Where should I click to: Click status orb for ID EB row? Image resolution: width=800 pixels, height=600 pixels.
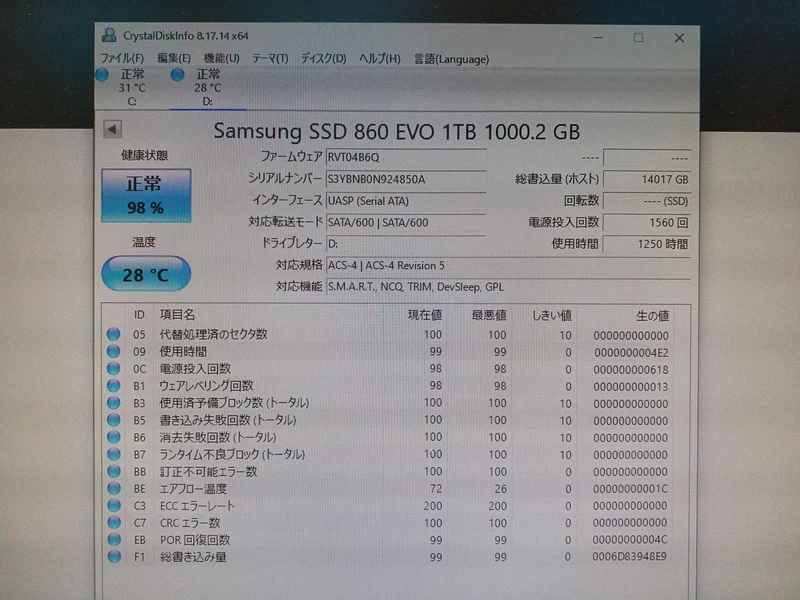113,540
